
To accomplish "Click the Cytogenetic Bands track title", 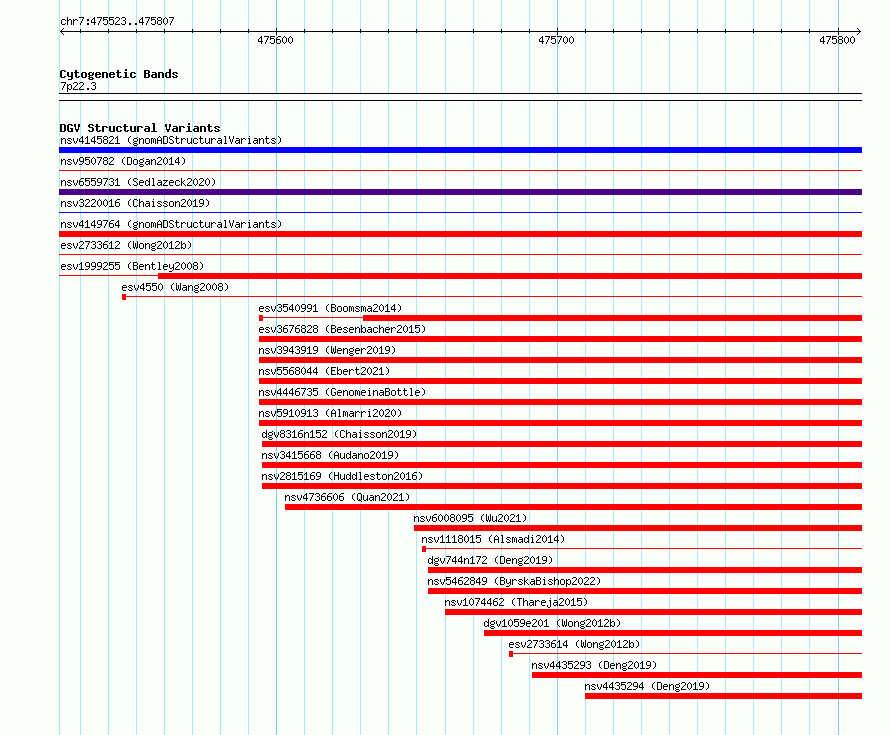I will (x=119, y=74).
